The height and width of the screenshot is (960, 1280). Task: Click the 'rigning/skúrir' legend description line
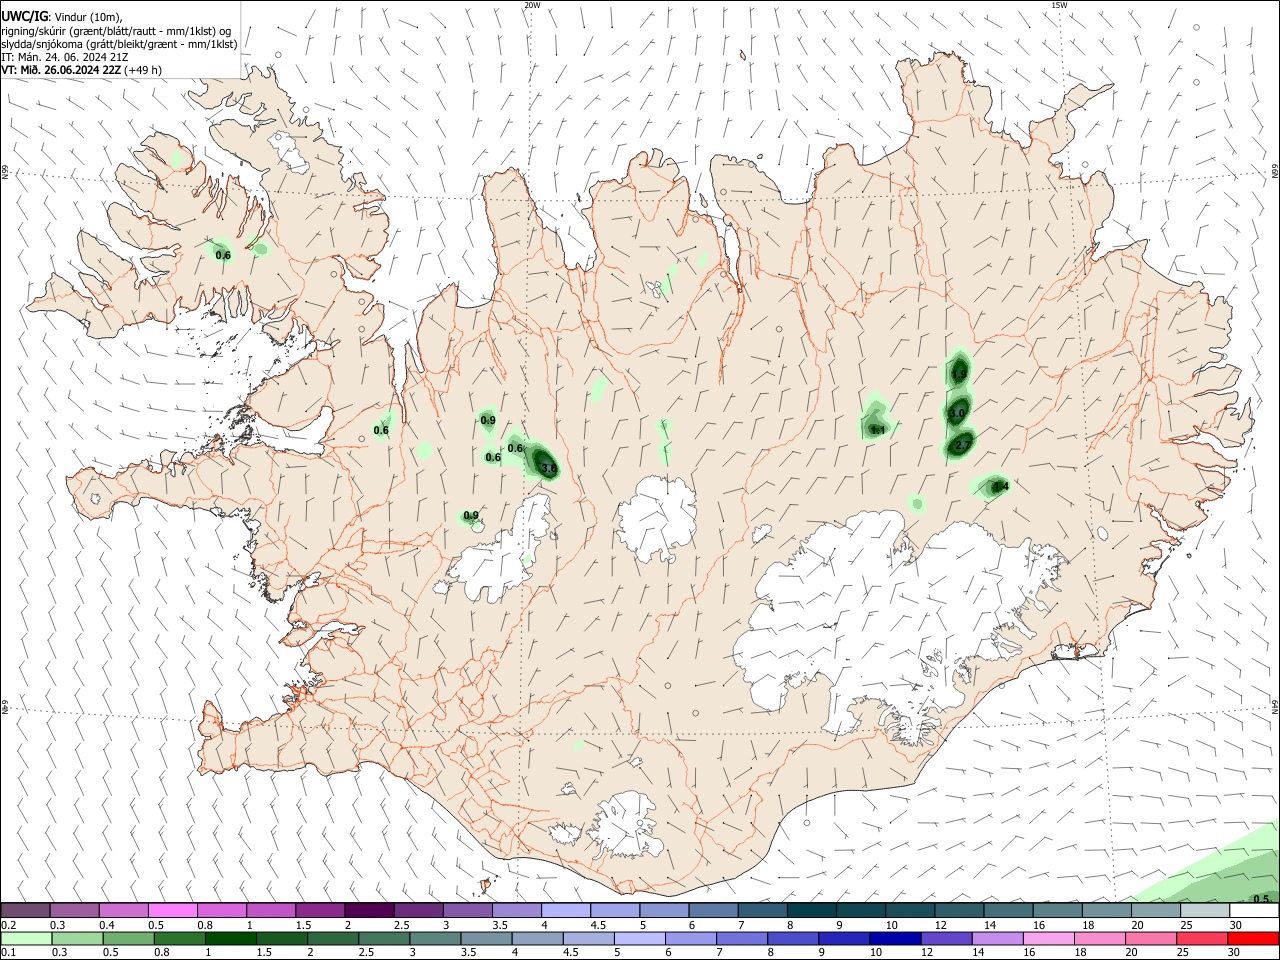click(x=116, y=31)
